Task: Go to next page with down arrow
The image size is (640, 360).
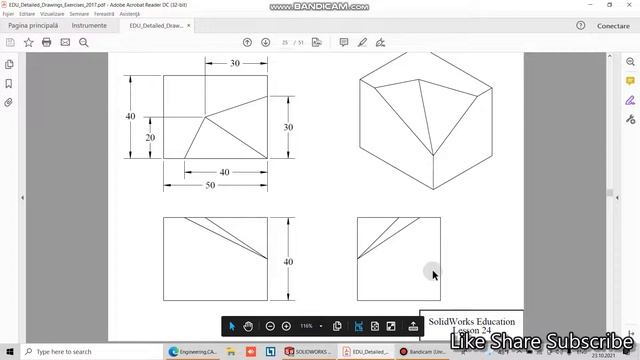Action: (x=266, y=42)
